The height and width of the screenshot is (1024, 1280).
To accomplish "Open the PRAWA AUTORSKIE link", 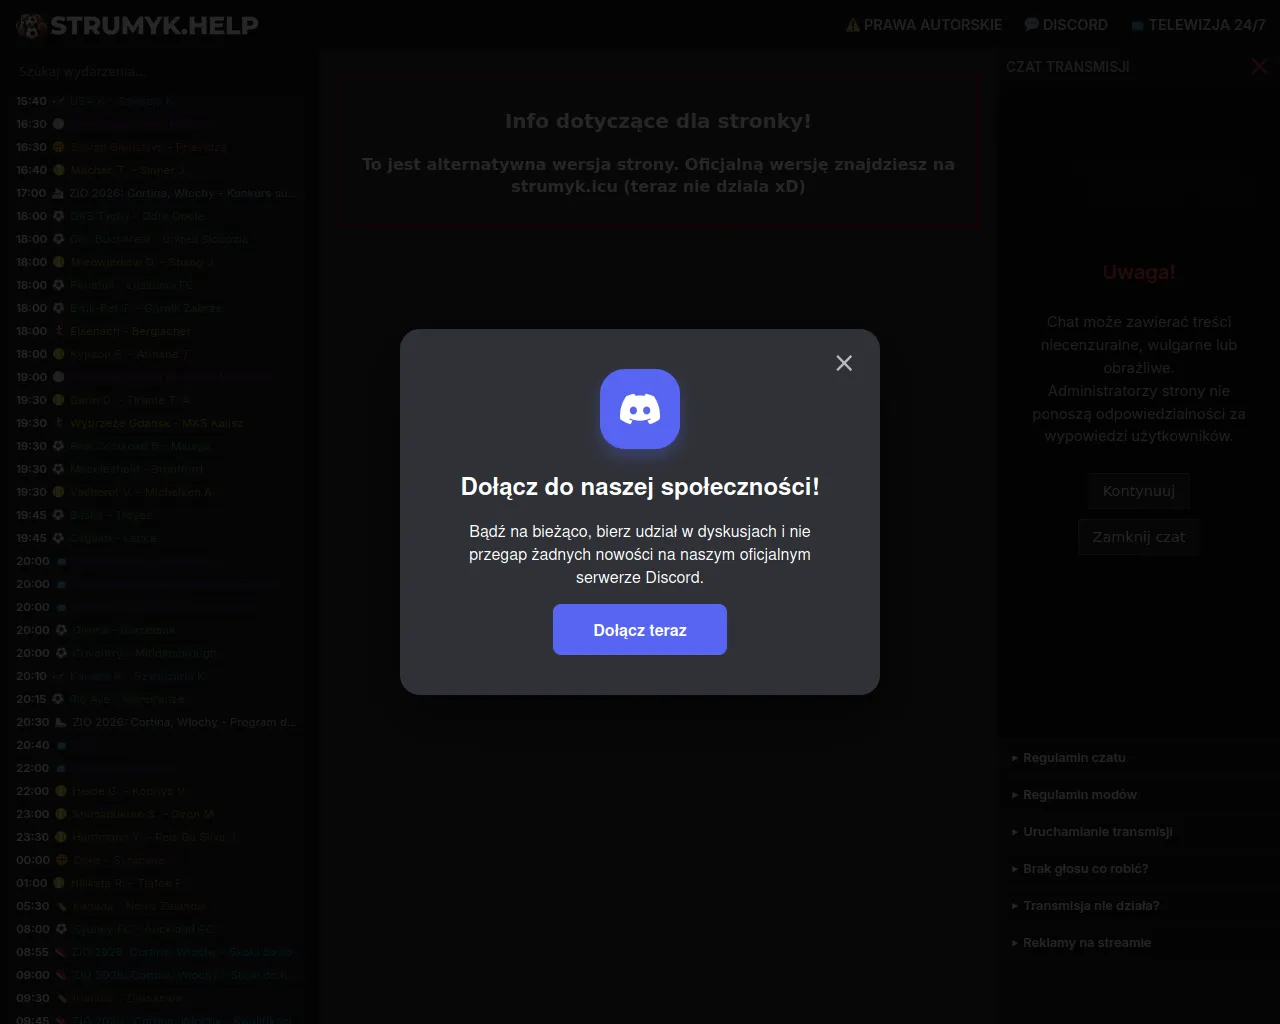I will pos(924,25).
